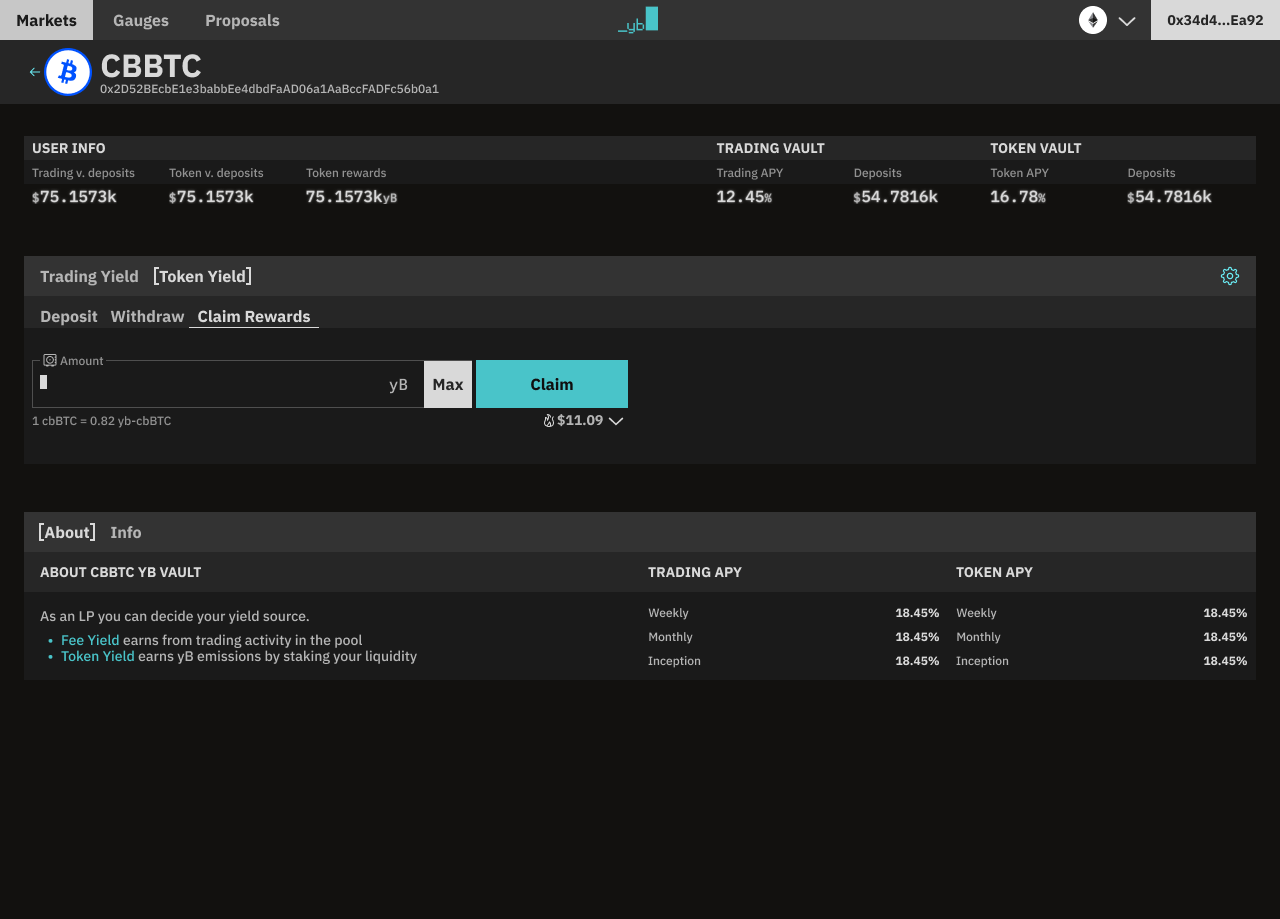Screen dimensions: 1280x919
Task: Open the Gauges page
Action: pyautogui.click(x=141, y=20)
